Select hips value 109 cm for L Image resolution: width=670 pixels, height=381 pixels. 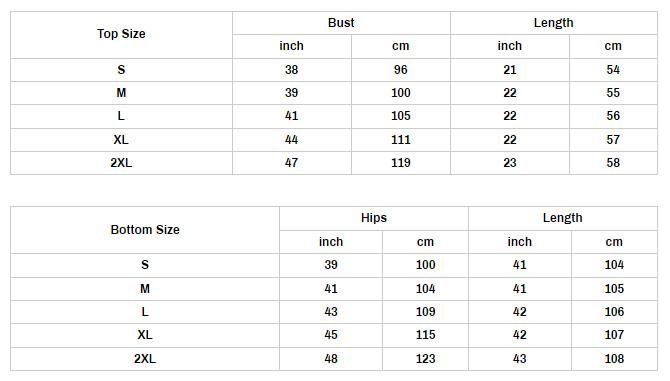[x=426, y=312]
